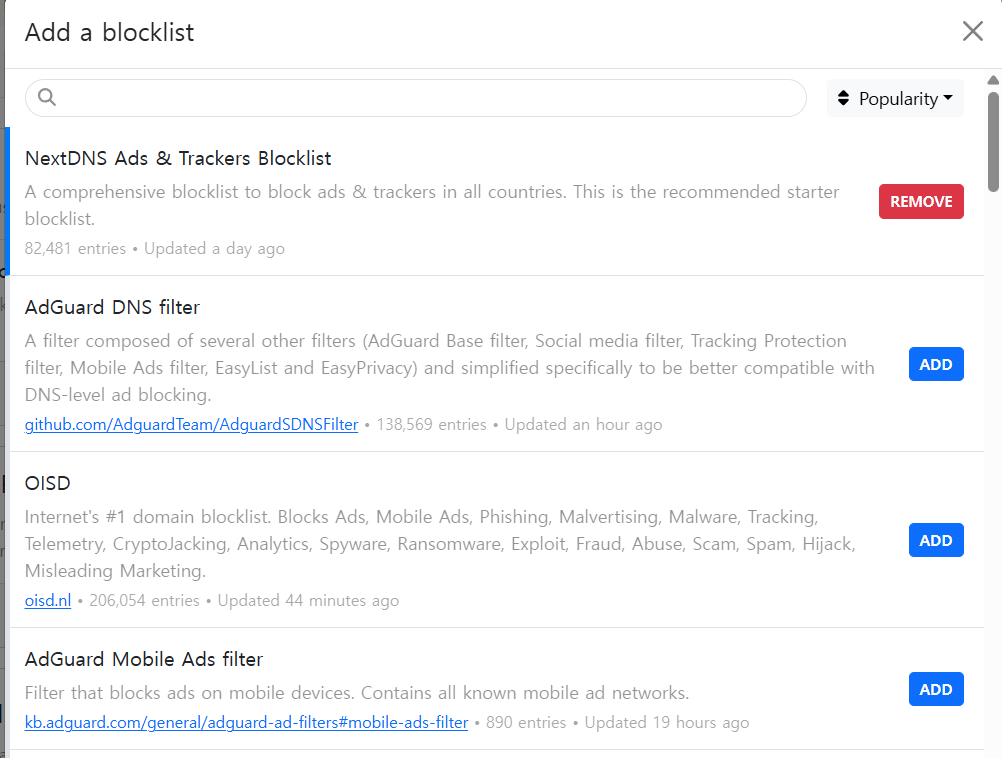Viewport: 1002px width, 758px height.
Task: Select AdGuard DNS filter title
Action: [x=112, y=307]
